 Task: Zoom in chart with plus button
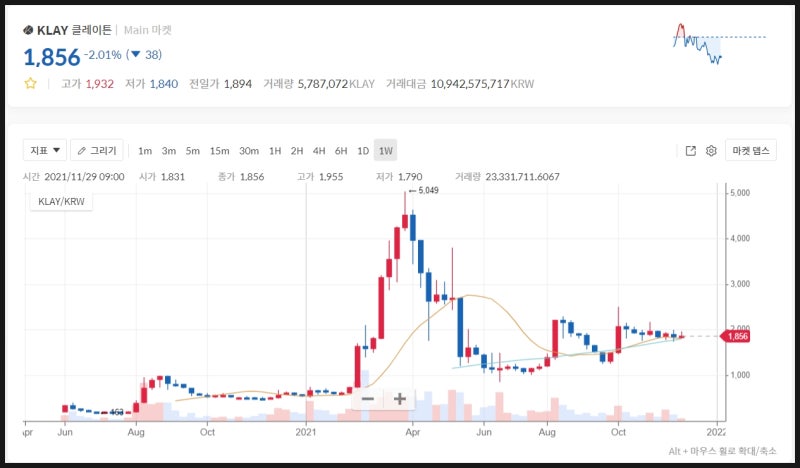pos(399,399)
